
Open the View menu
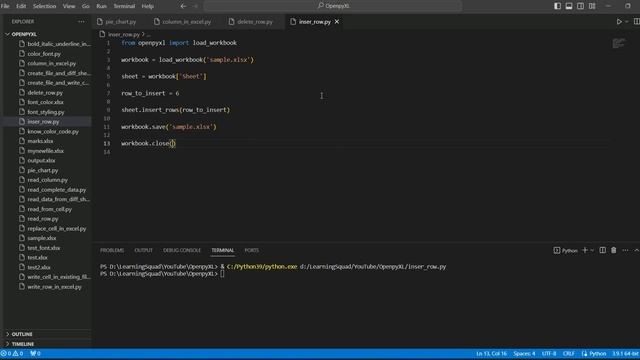[x=69, y=6]
